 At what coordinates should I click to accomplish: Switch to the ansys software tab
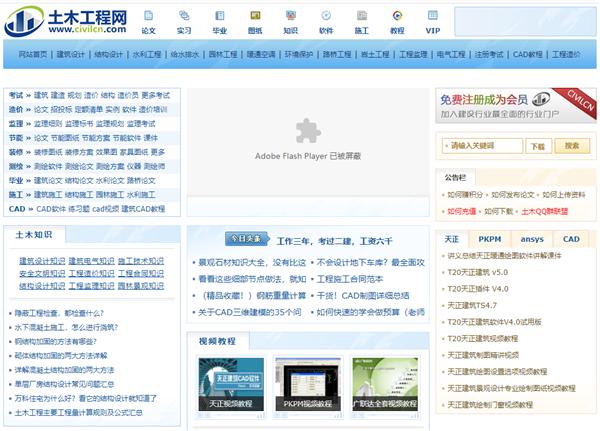coord(532,239)
